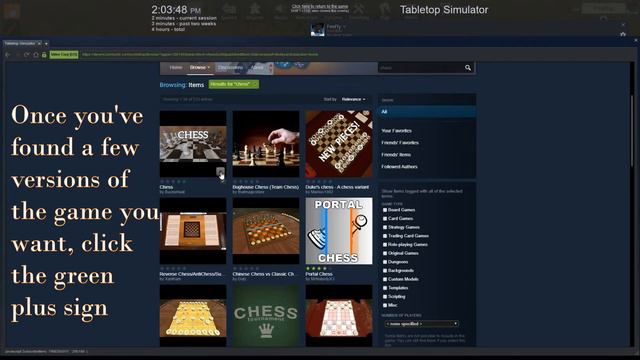Open the Browse tab dropdown

[x=200, y=68]
